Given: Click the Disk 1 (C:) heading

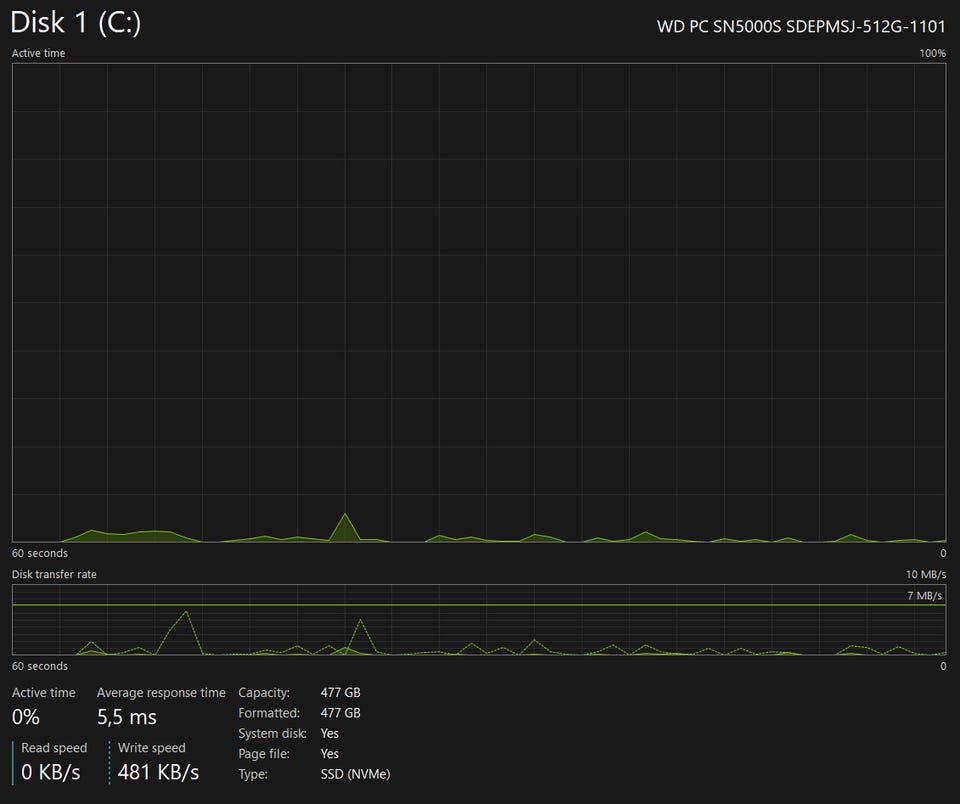Looking at the screenshot, I should click(75, 23).
